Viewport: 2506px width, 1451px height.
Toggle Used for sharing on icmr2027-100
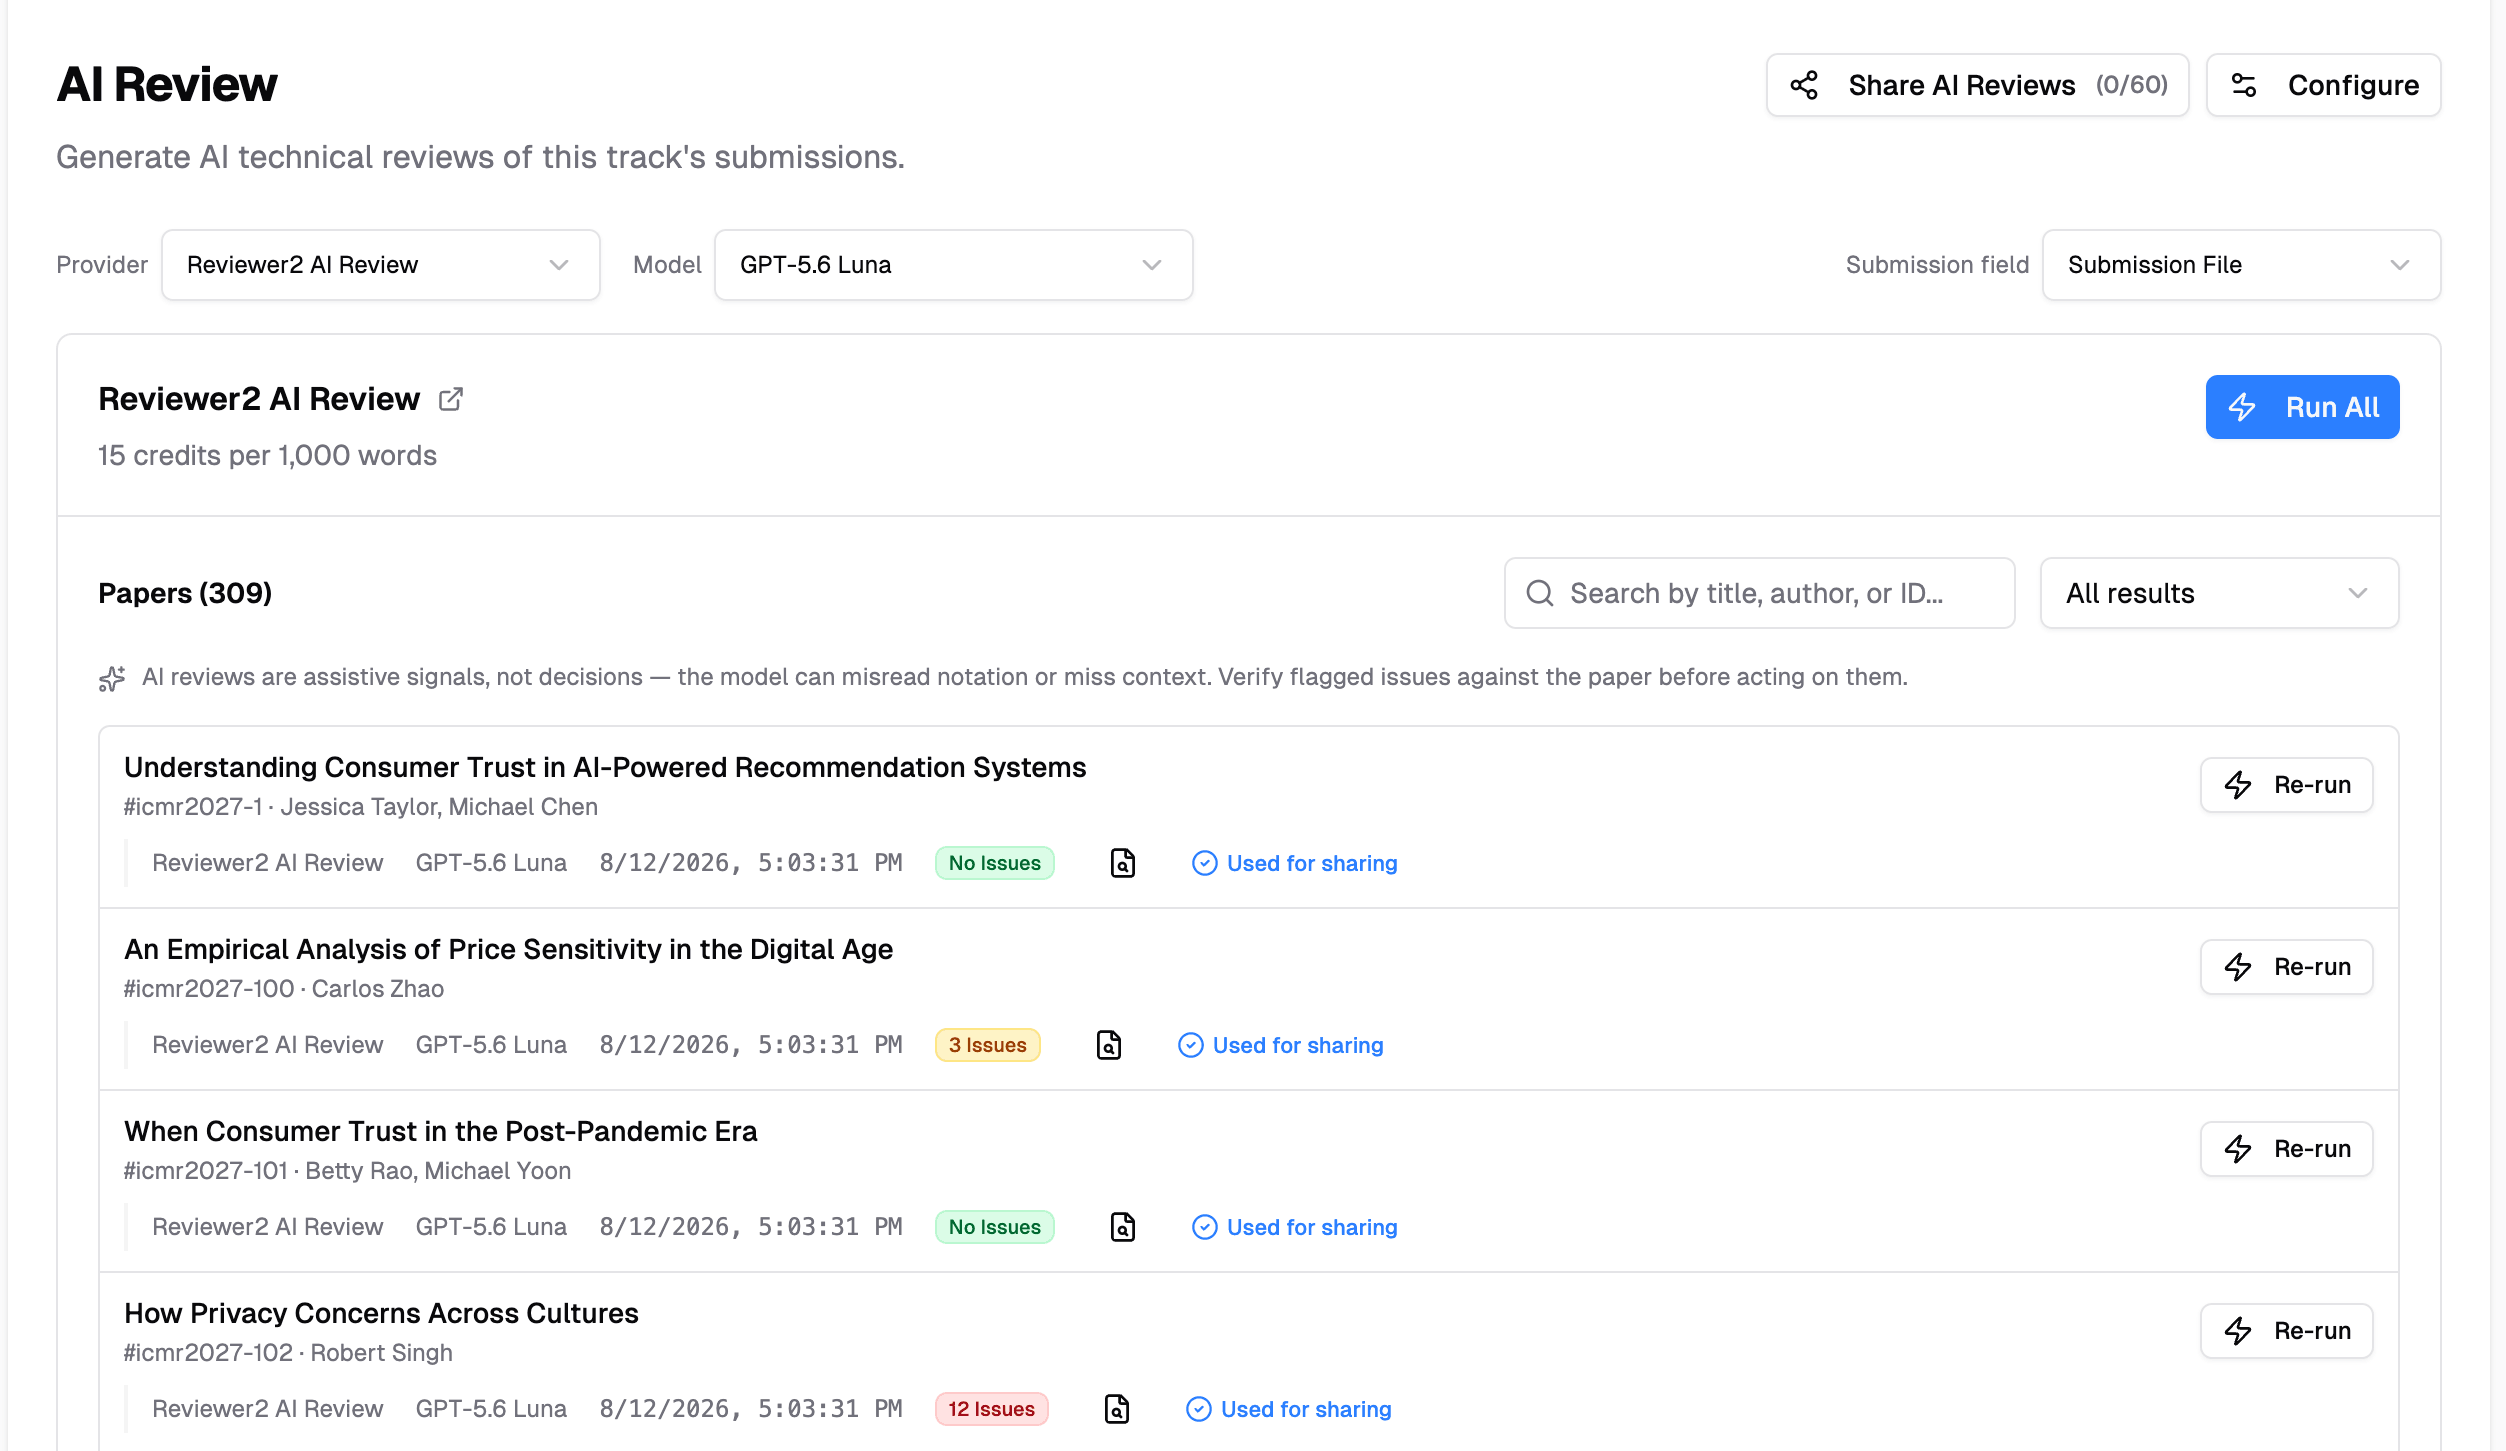pos(1281,1045)
